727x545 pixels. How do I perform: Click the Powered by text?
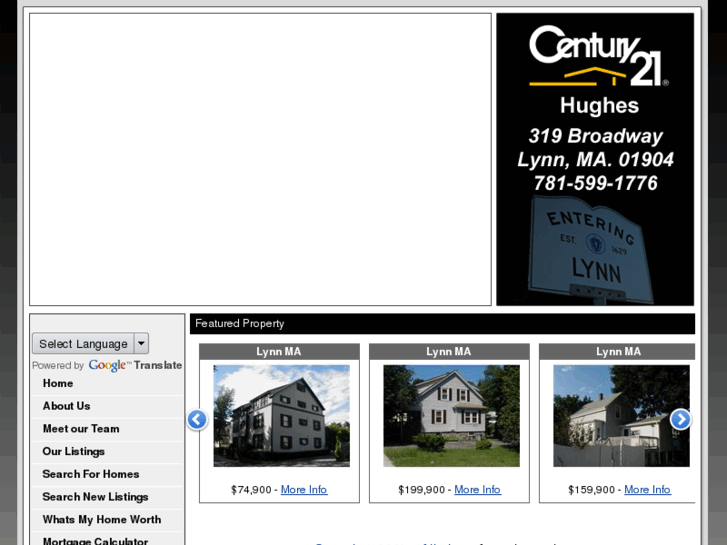pyautogui.click(x=58, y=365)
